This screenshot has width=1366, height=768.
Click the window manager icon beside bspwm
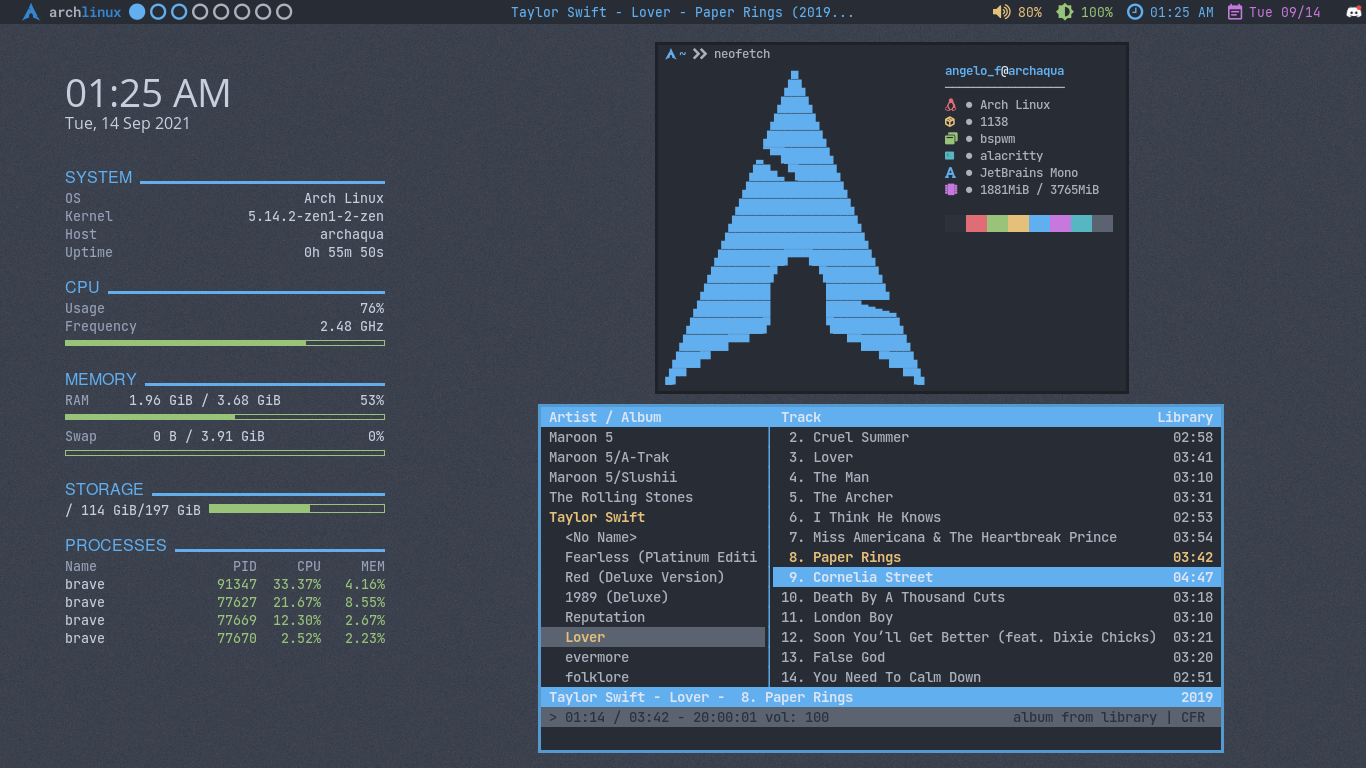[950, 139]
